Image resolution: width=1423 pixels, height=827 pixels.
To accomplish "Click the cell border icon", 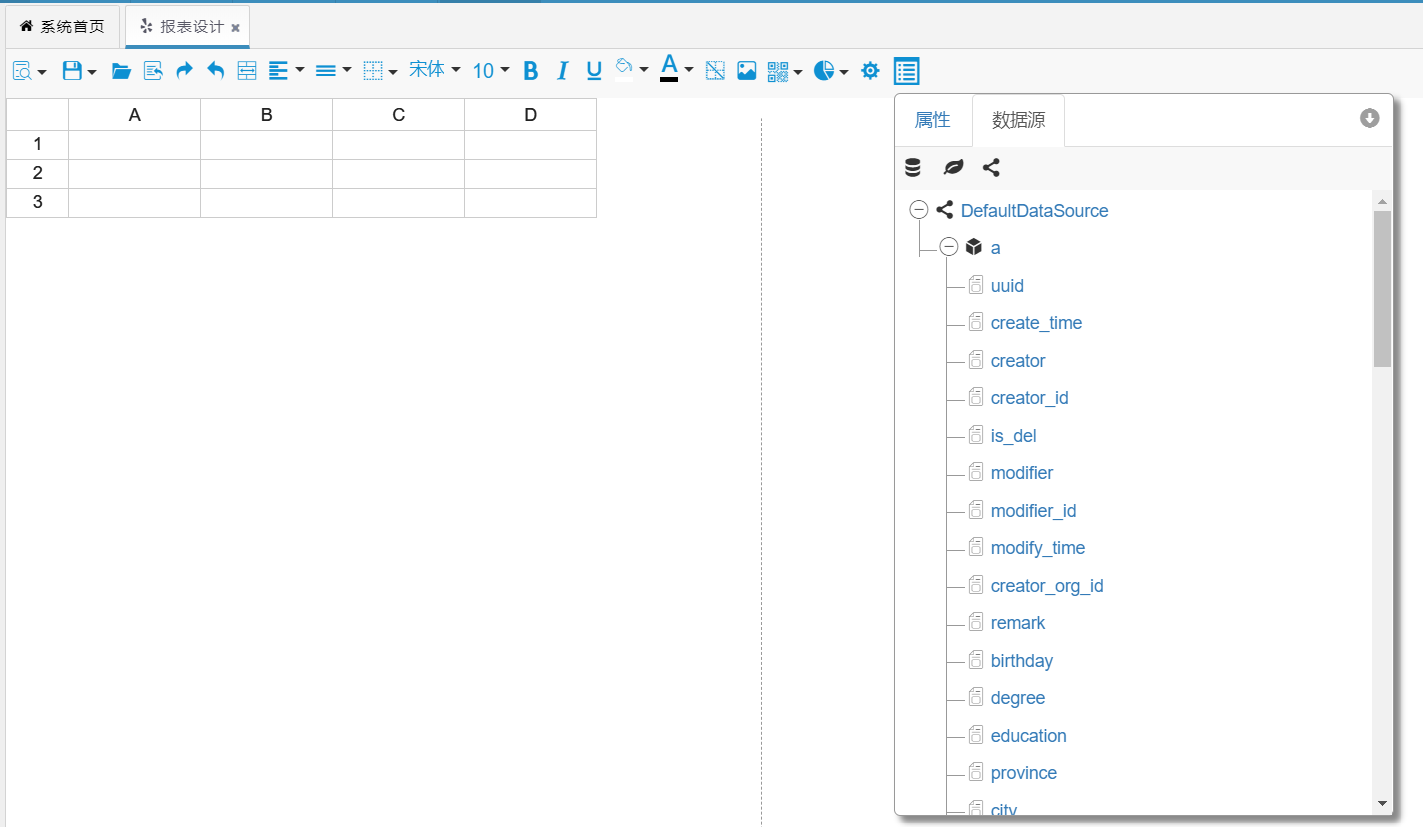I will pos(373,71).
